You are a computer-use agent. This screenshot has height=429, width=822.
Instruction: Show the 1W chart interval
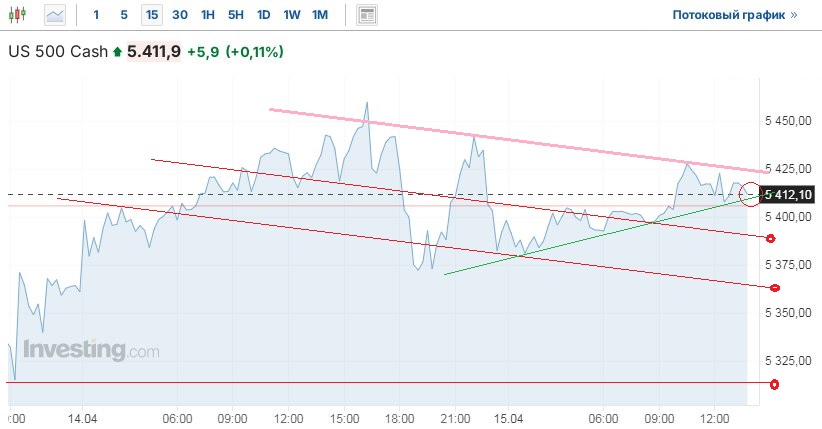click(x=292, y=15)
